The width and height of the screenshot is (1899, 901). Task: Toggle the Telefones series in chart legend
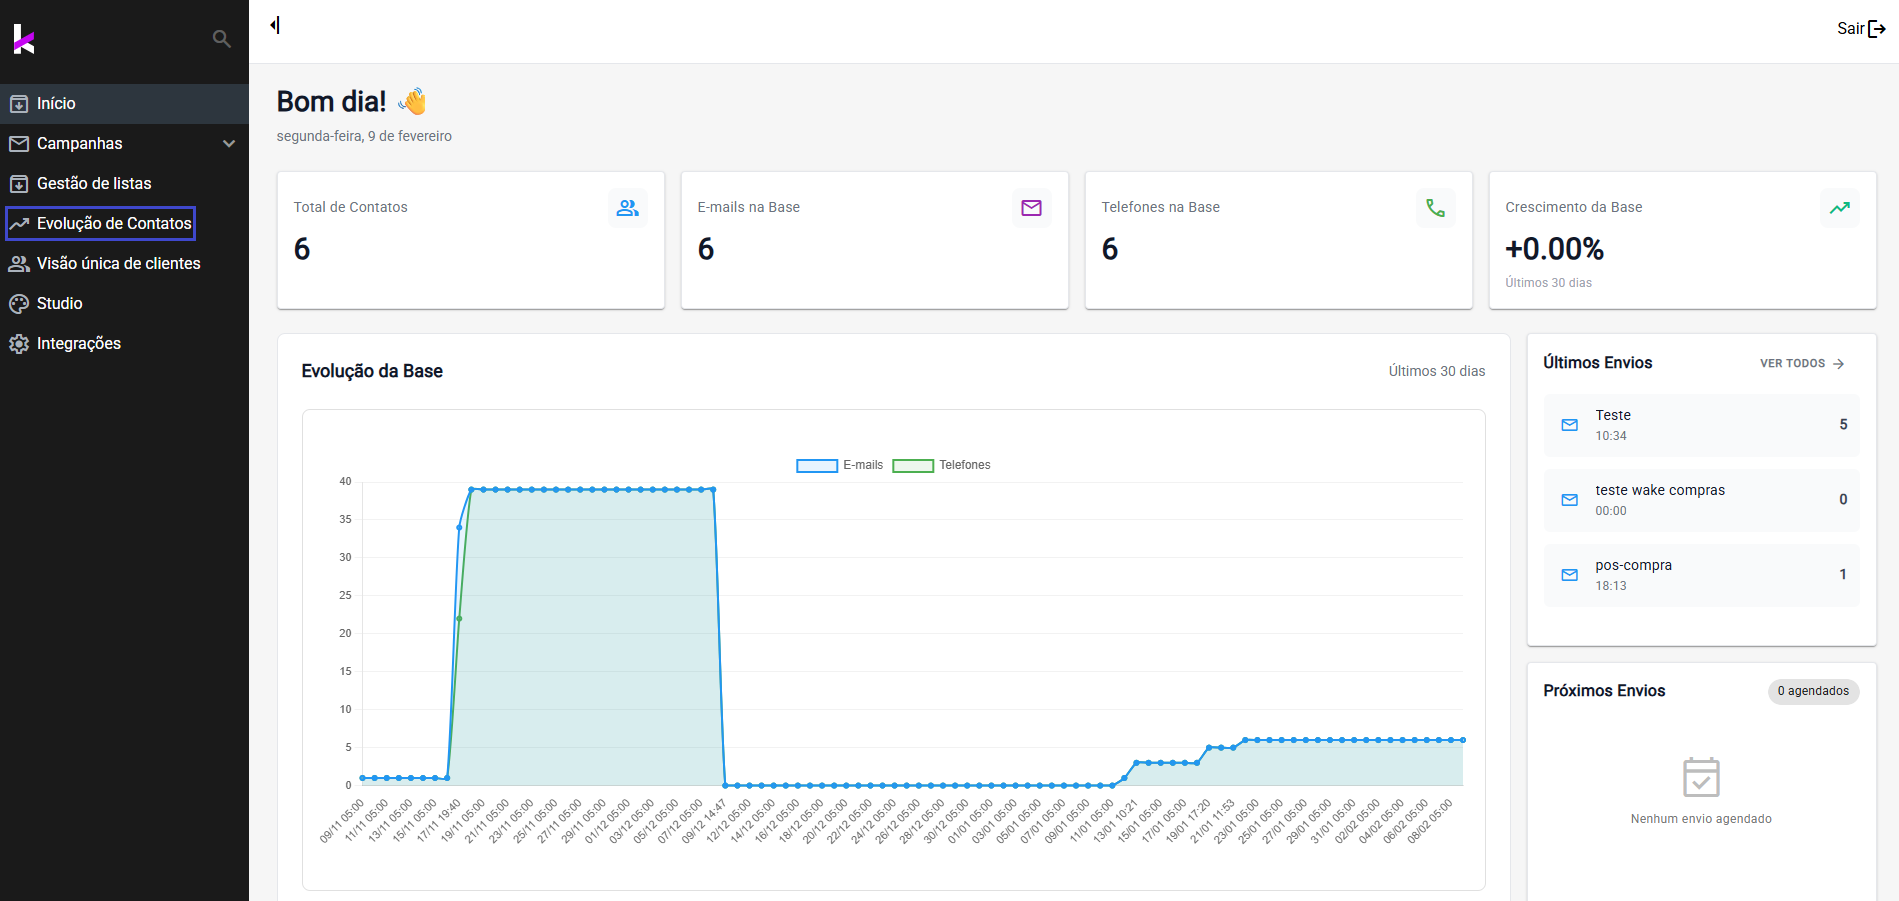point(940,465)
